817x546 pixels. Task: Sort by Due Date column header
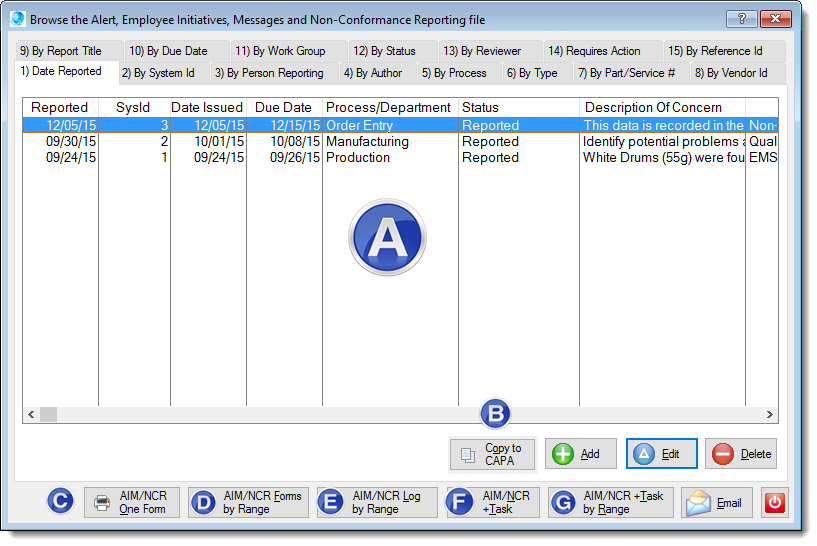click(284, 107)
